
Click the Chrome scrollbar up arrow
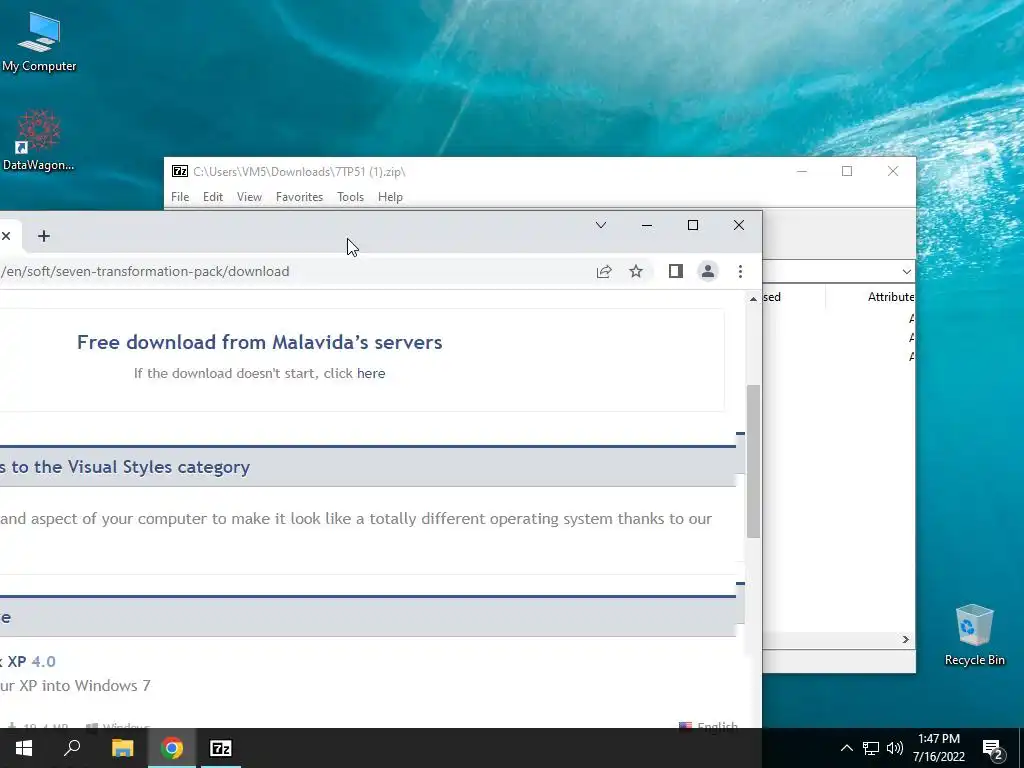[753, 298]
